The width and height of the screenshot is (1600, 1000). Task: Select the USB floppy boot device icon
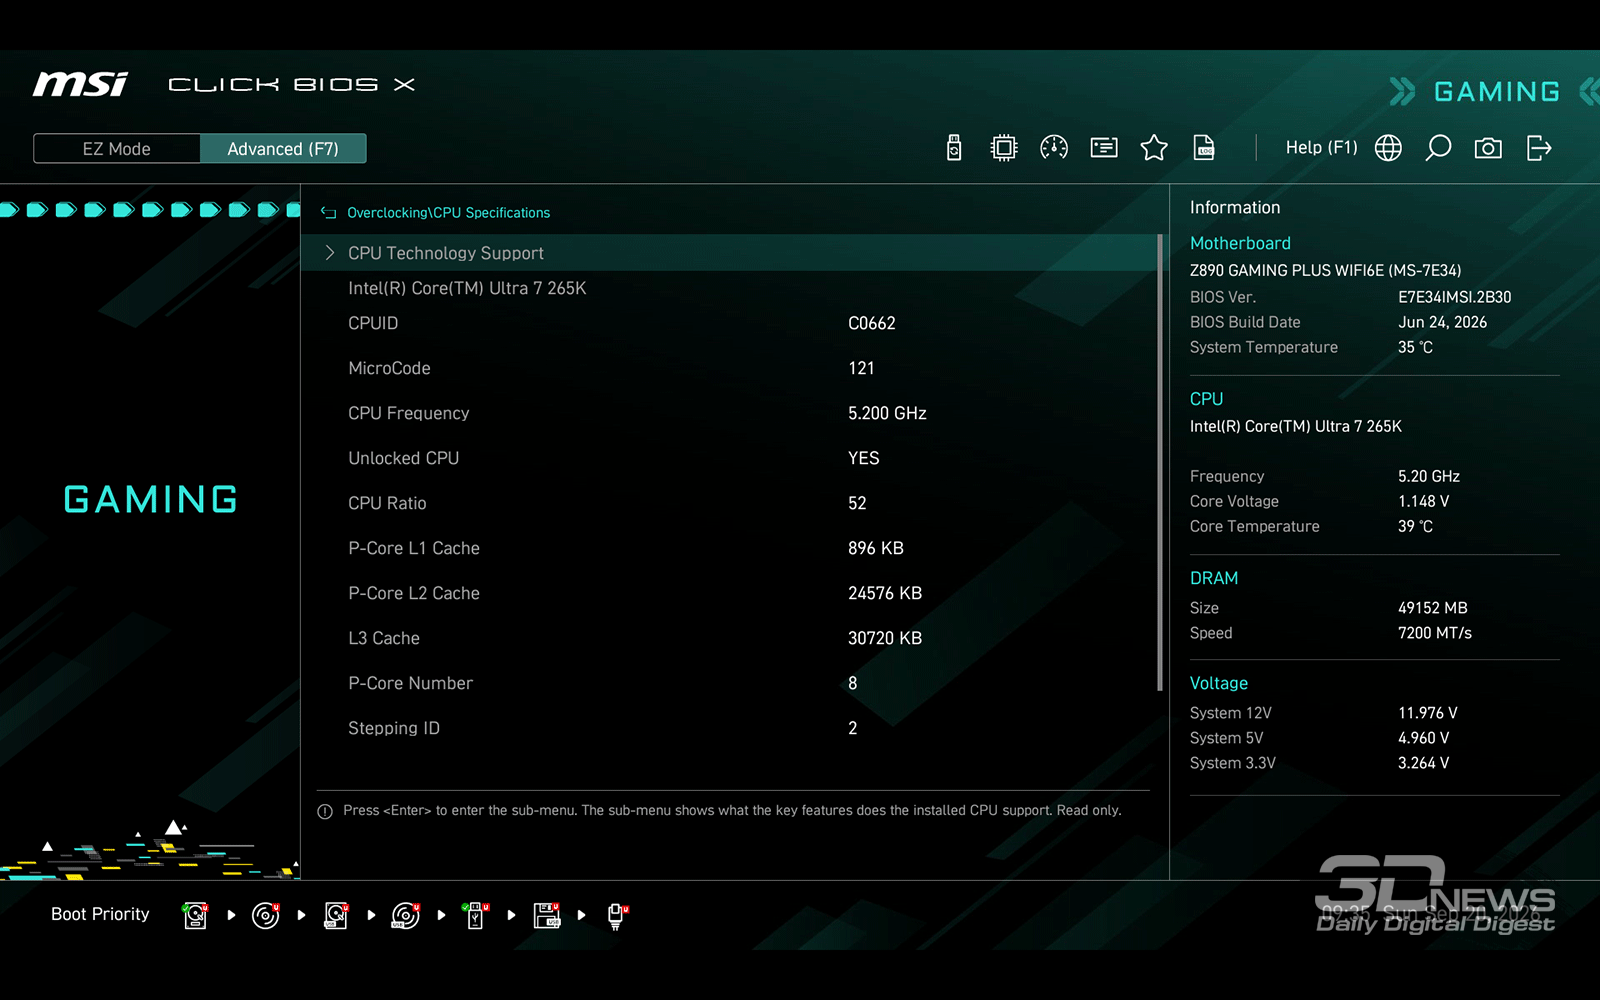(547, 915)
